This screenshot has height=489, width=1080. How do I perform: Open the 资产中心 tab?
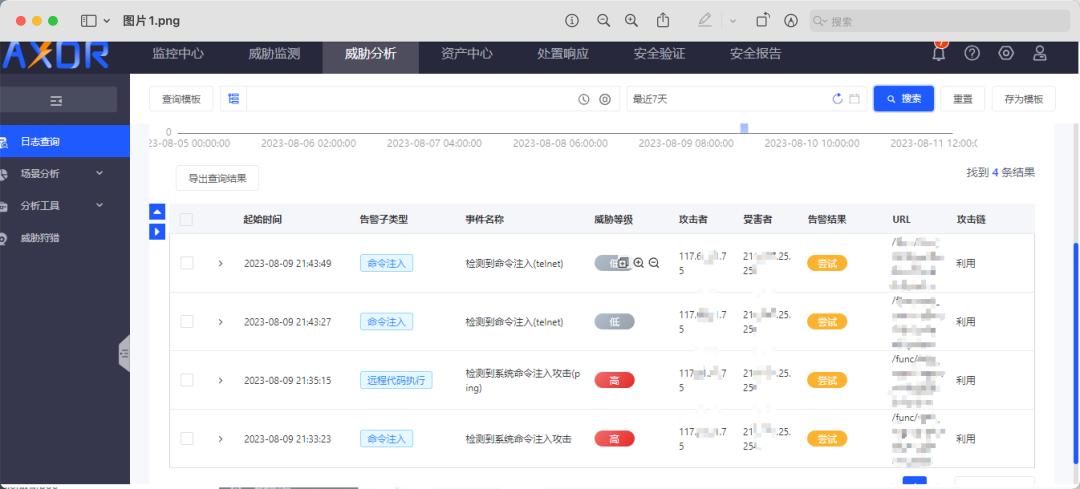coord(466,54)
